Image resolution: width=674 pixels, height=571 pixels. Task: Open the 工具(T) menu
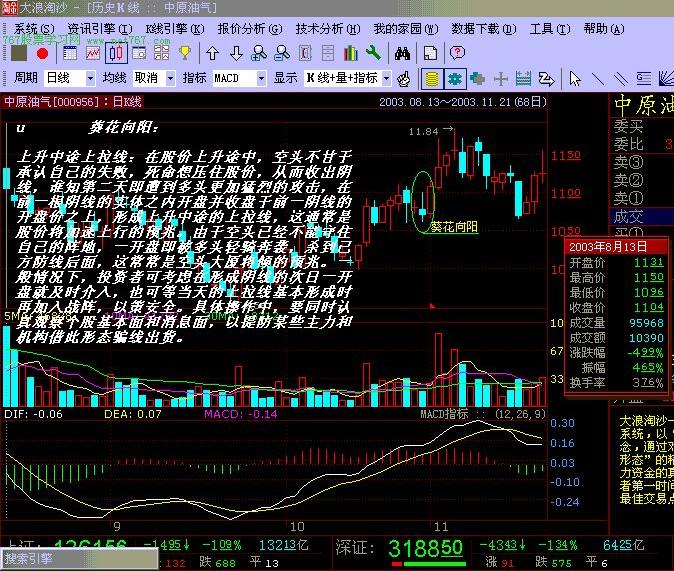pos(550,29)
